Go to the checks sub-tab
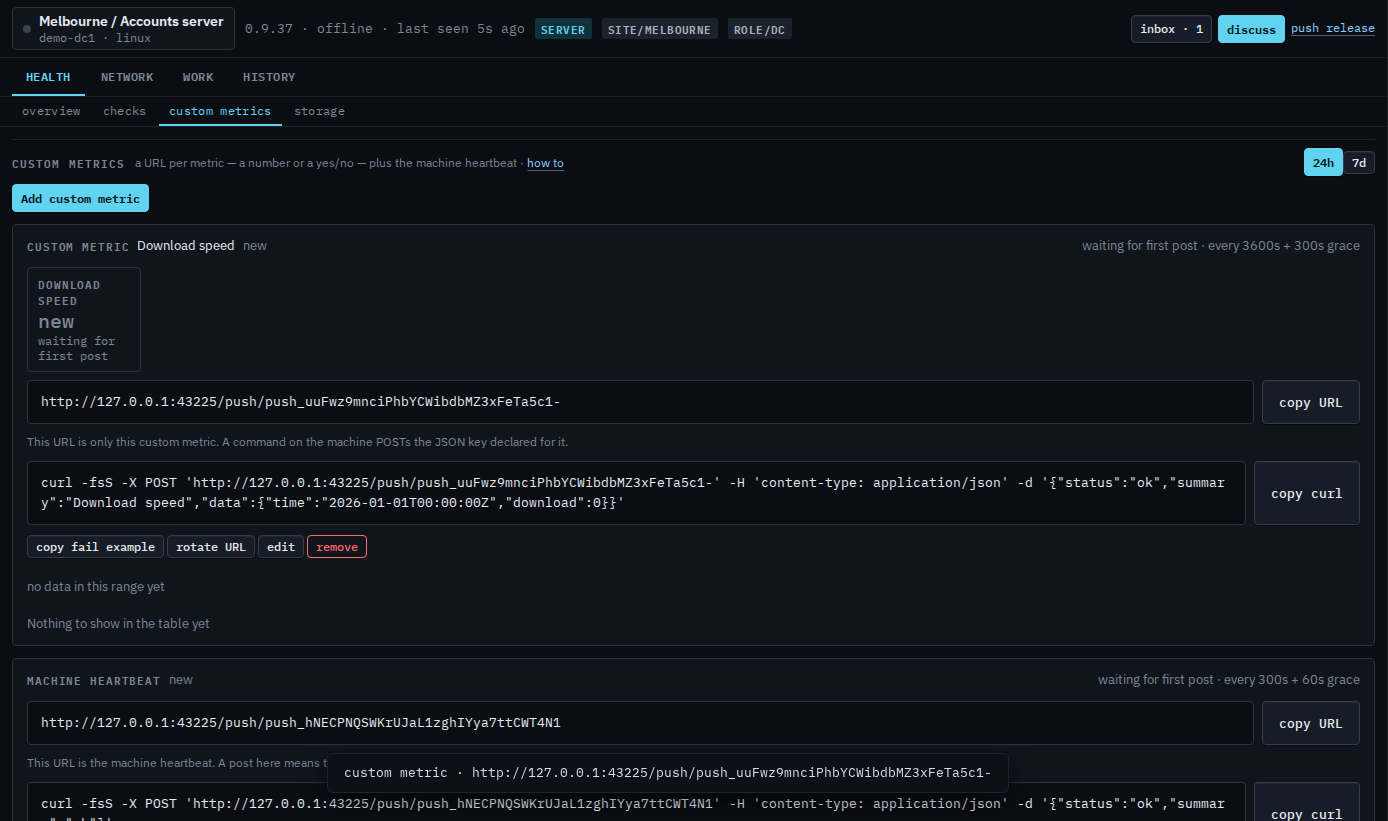The height and width of the screenshot is (821, 1388). (125, 111)
